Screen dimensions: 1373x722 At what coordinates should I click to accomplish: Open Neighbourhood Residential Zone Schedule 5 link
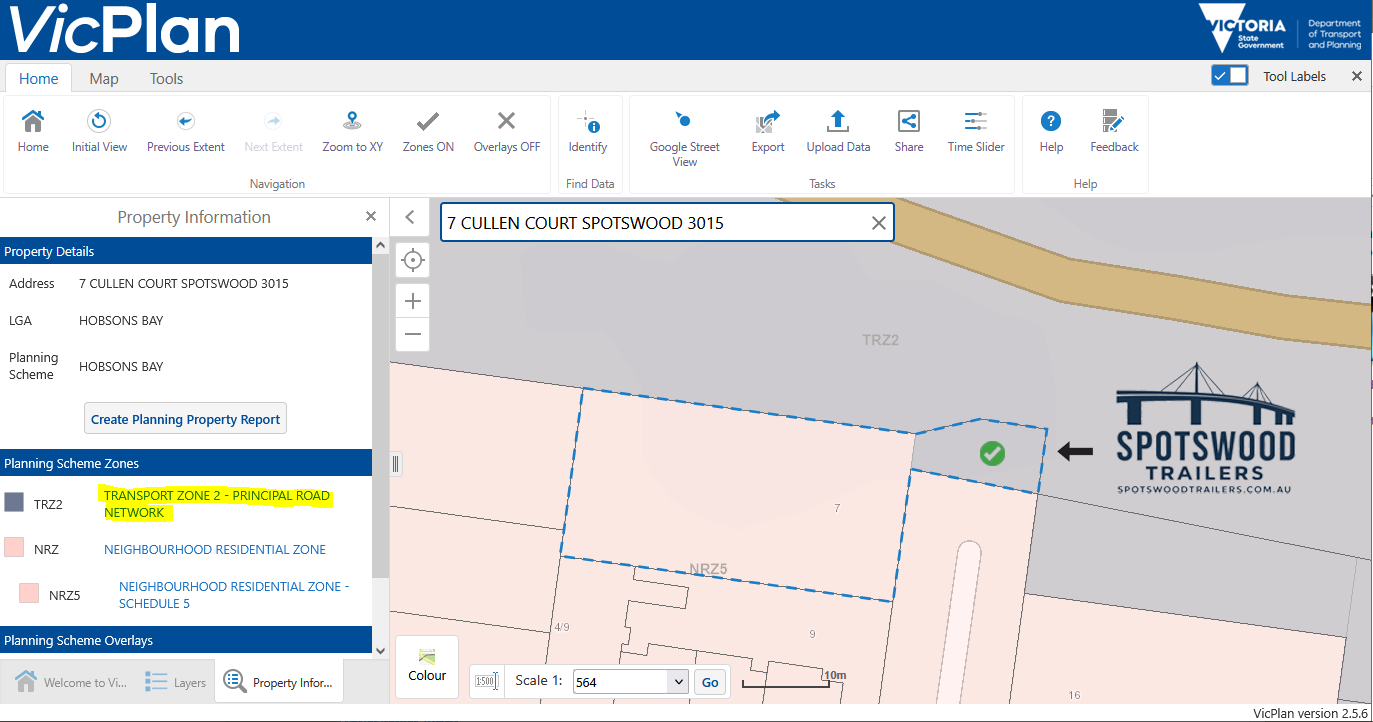tap(234, 595)
